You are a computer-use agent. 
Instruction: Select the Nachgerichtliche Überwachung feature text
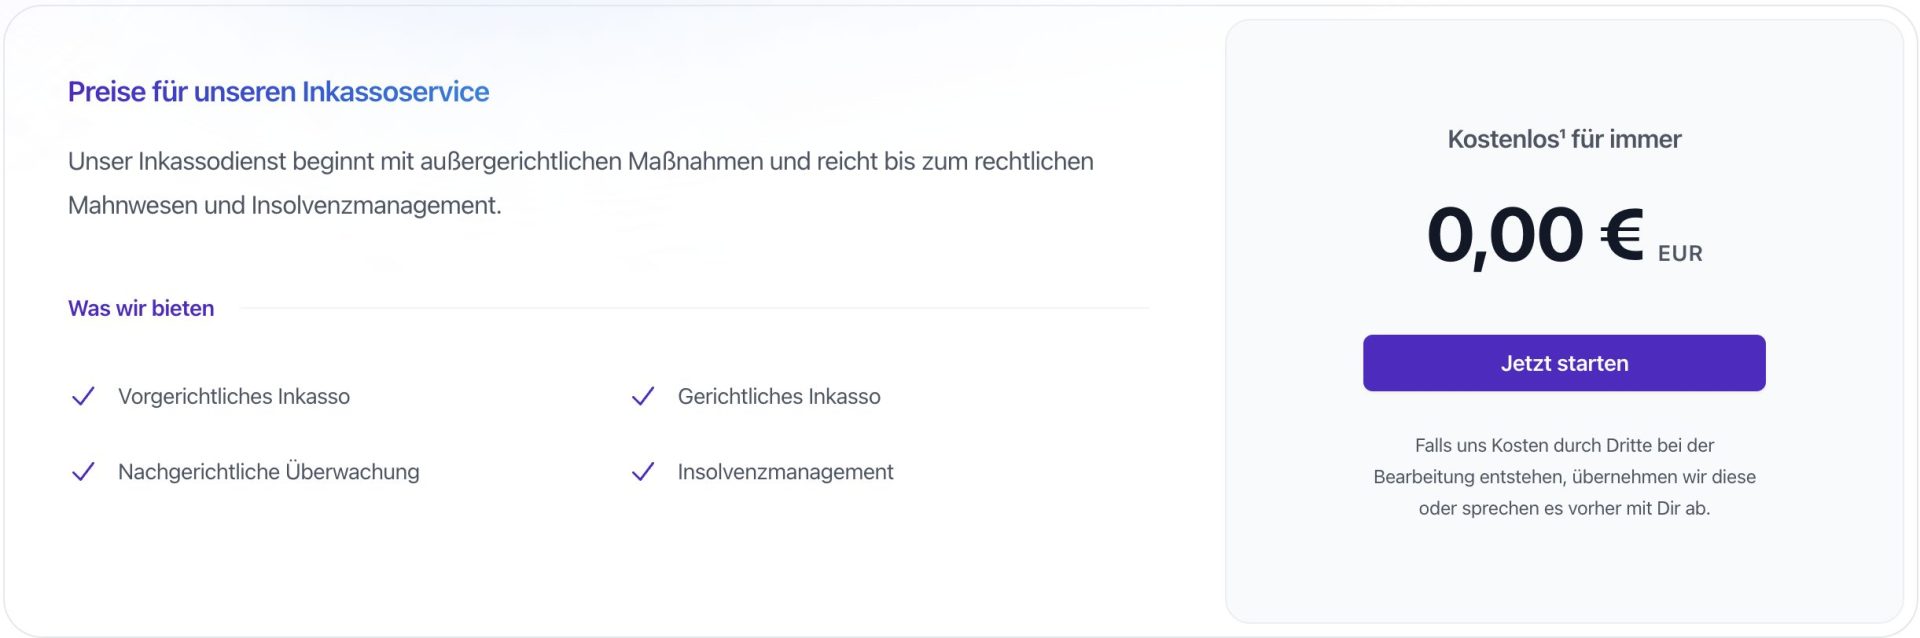click(268, 472)
